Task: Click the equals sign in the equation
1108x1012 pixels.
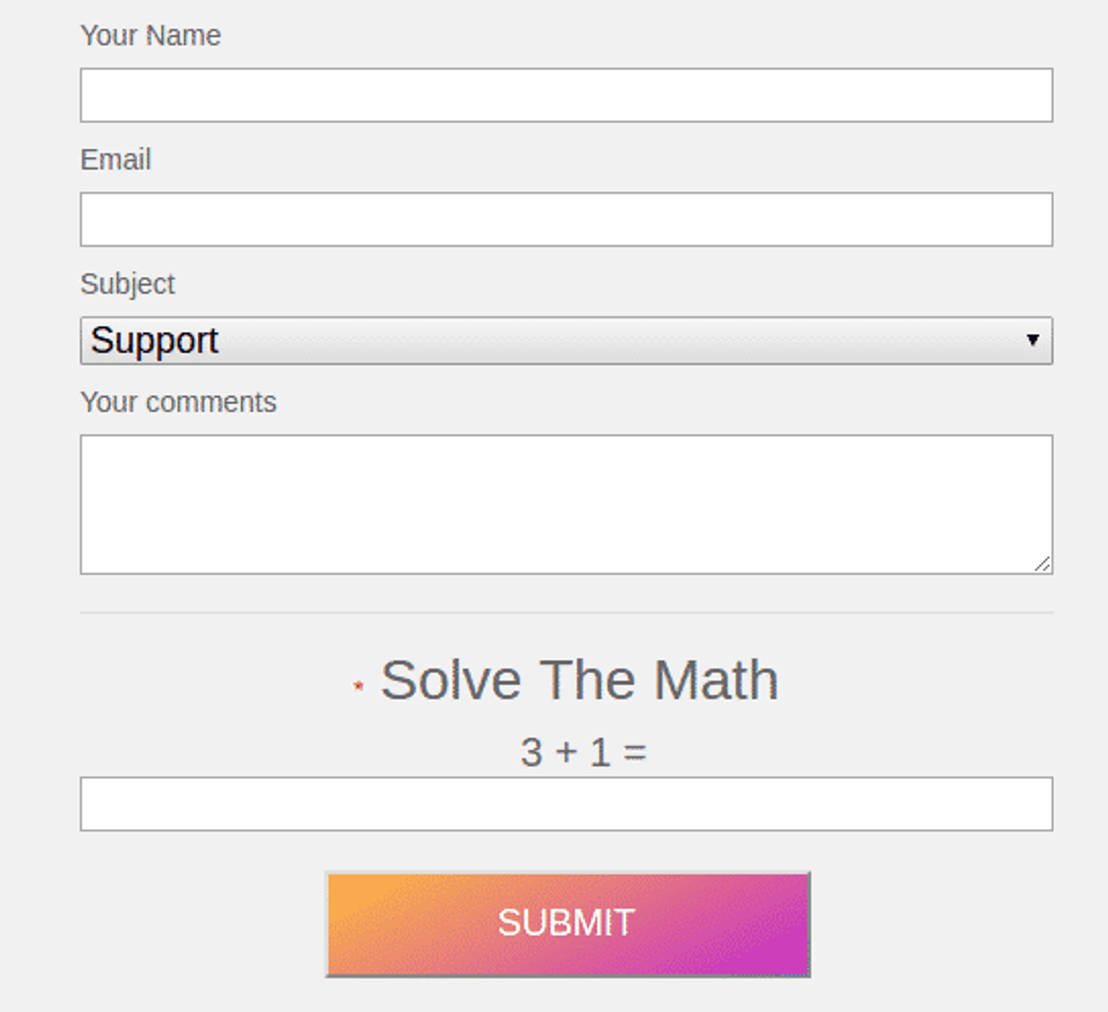Action: [x=635, y=752]
